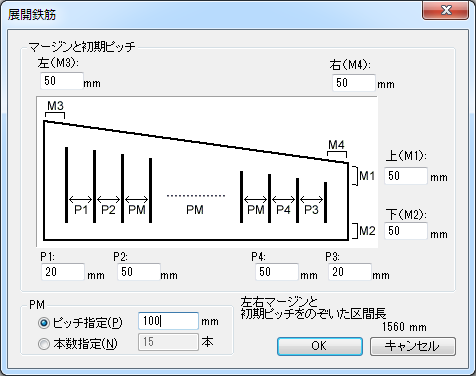Click the central PM label under dotted line
This screenshot has width=476, height=376.
(x=195, y=210)
